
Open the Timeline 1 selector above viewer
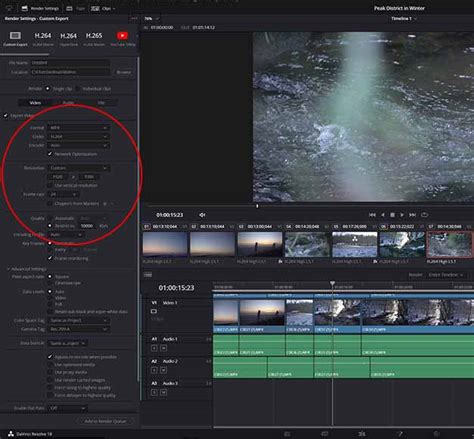pyautogui.click(x=404, y=19)
